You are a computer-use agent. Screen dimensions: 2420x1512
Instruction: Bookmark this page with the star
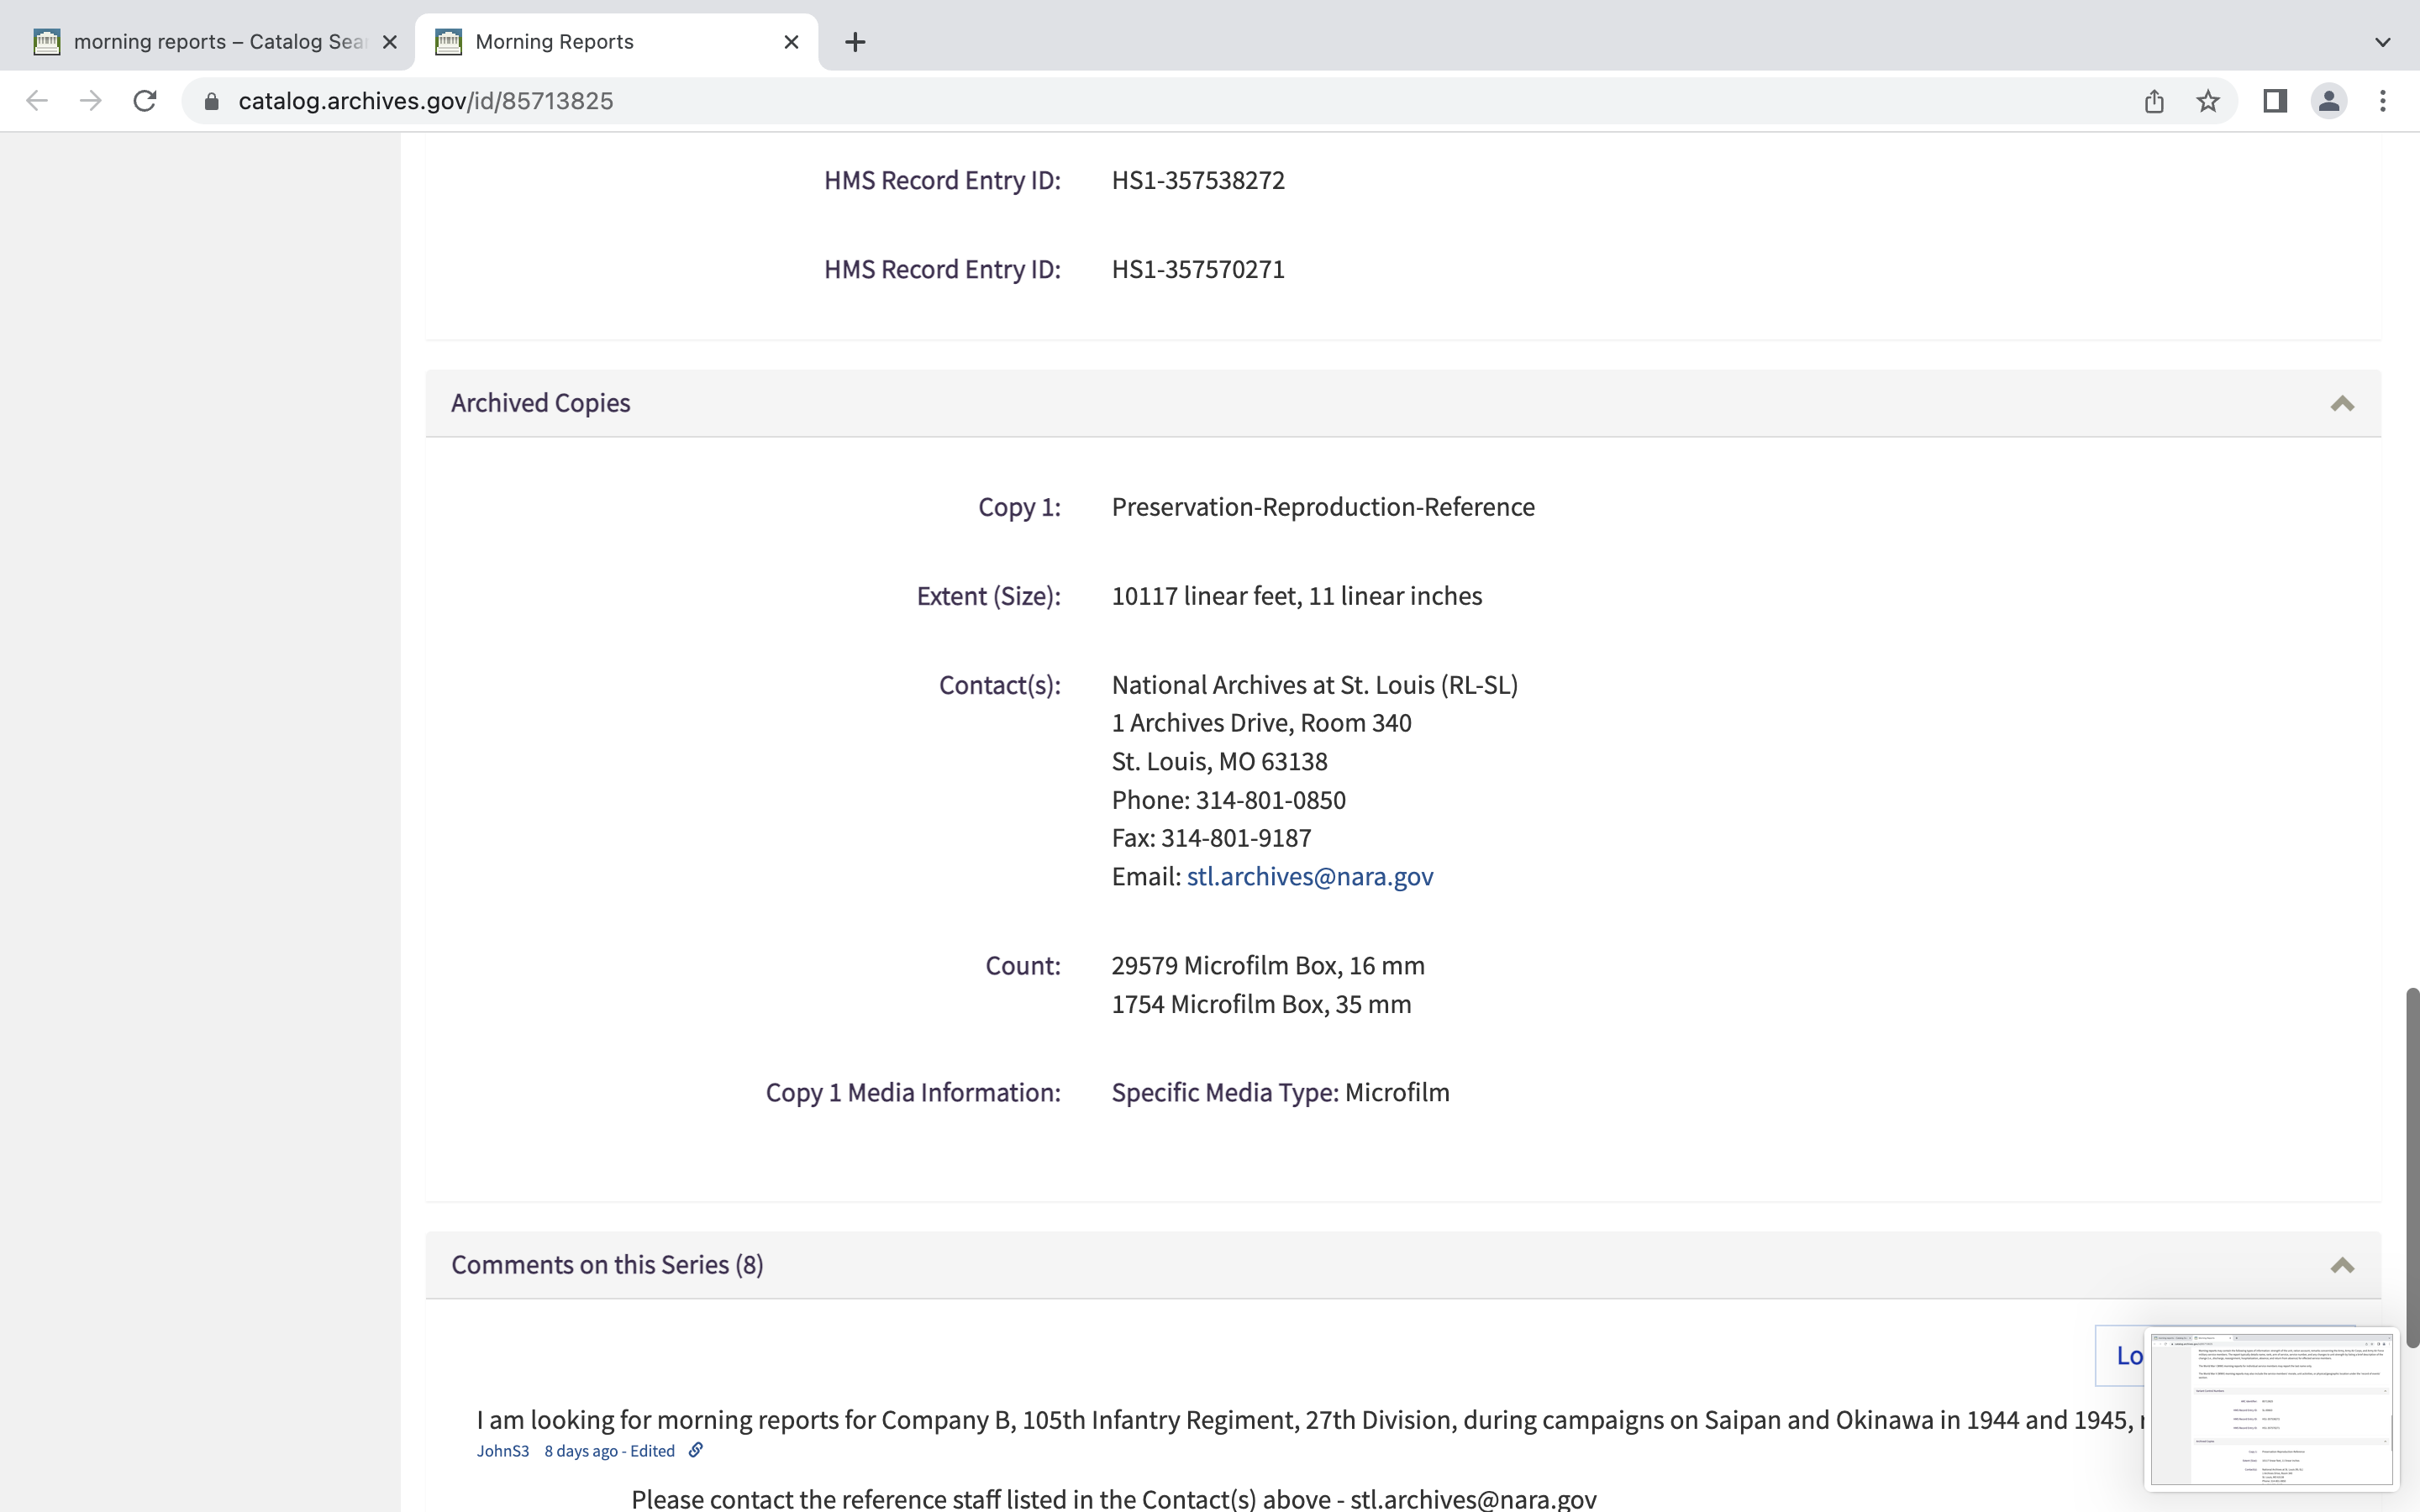2208,101
